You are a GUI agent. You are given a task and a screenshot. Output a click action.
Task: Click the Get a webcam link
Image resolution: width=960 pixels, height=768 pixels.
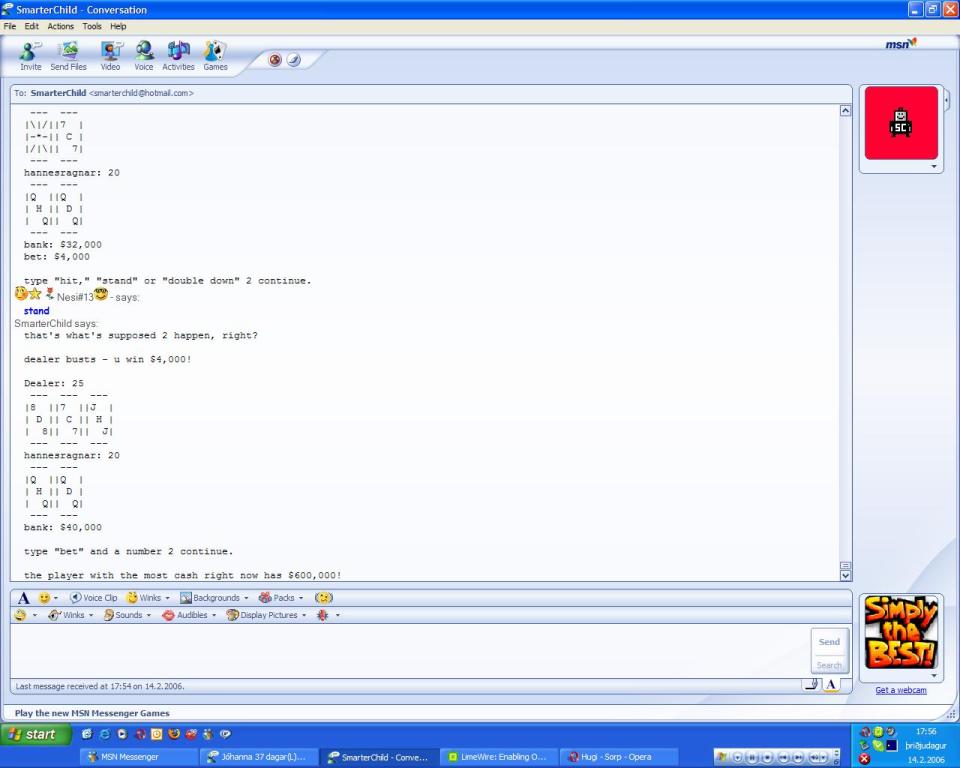click(x=901, y=690)
